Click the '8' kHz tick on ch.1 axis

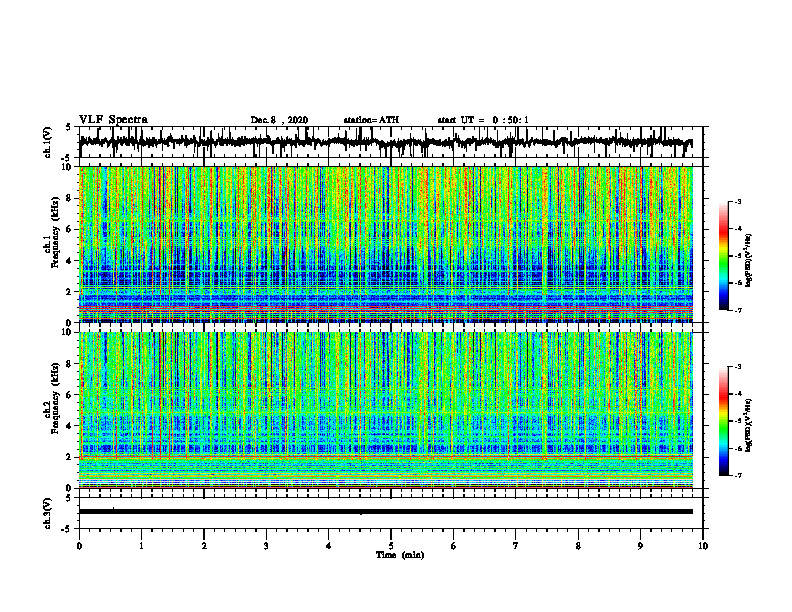click(x=71, y=198)
